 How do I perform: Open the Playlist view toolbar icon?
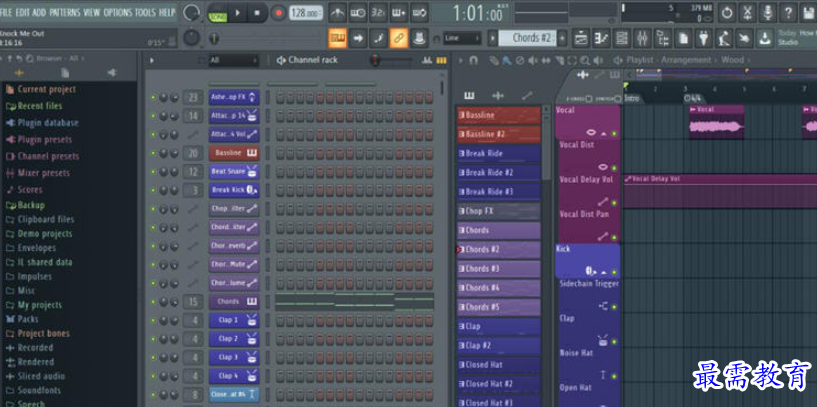(x=581, y=38)
